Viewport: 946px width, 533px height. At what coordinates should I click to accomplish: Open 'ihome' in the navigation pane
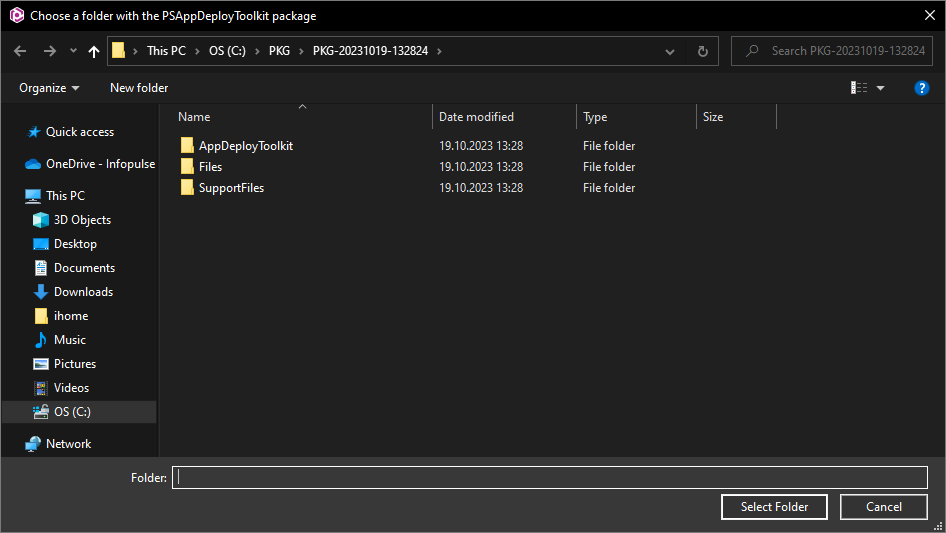[x=71, y=316]
